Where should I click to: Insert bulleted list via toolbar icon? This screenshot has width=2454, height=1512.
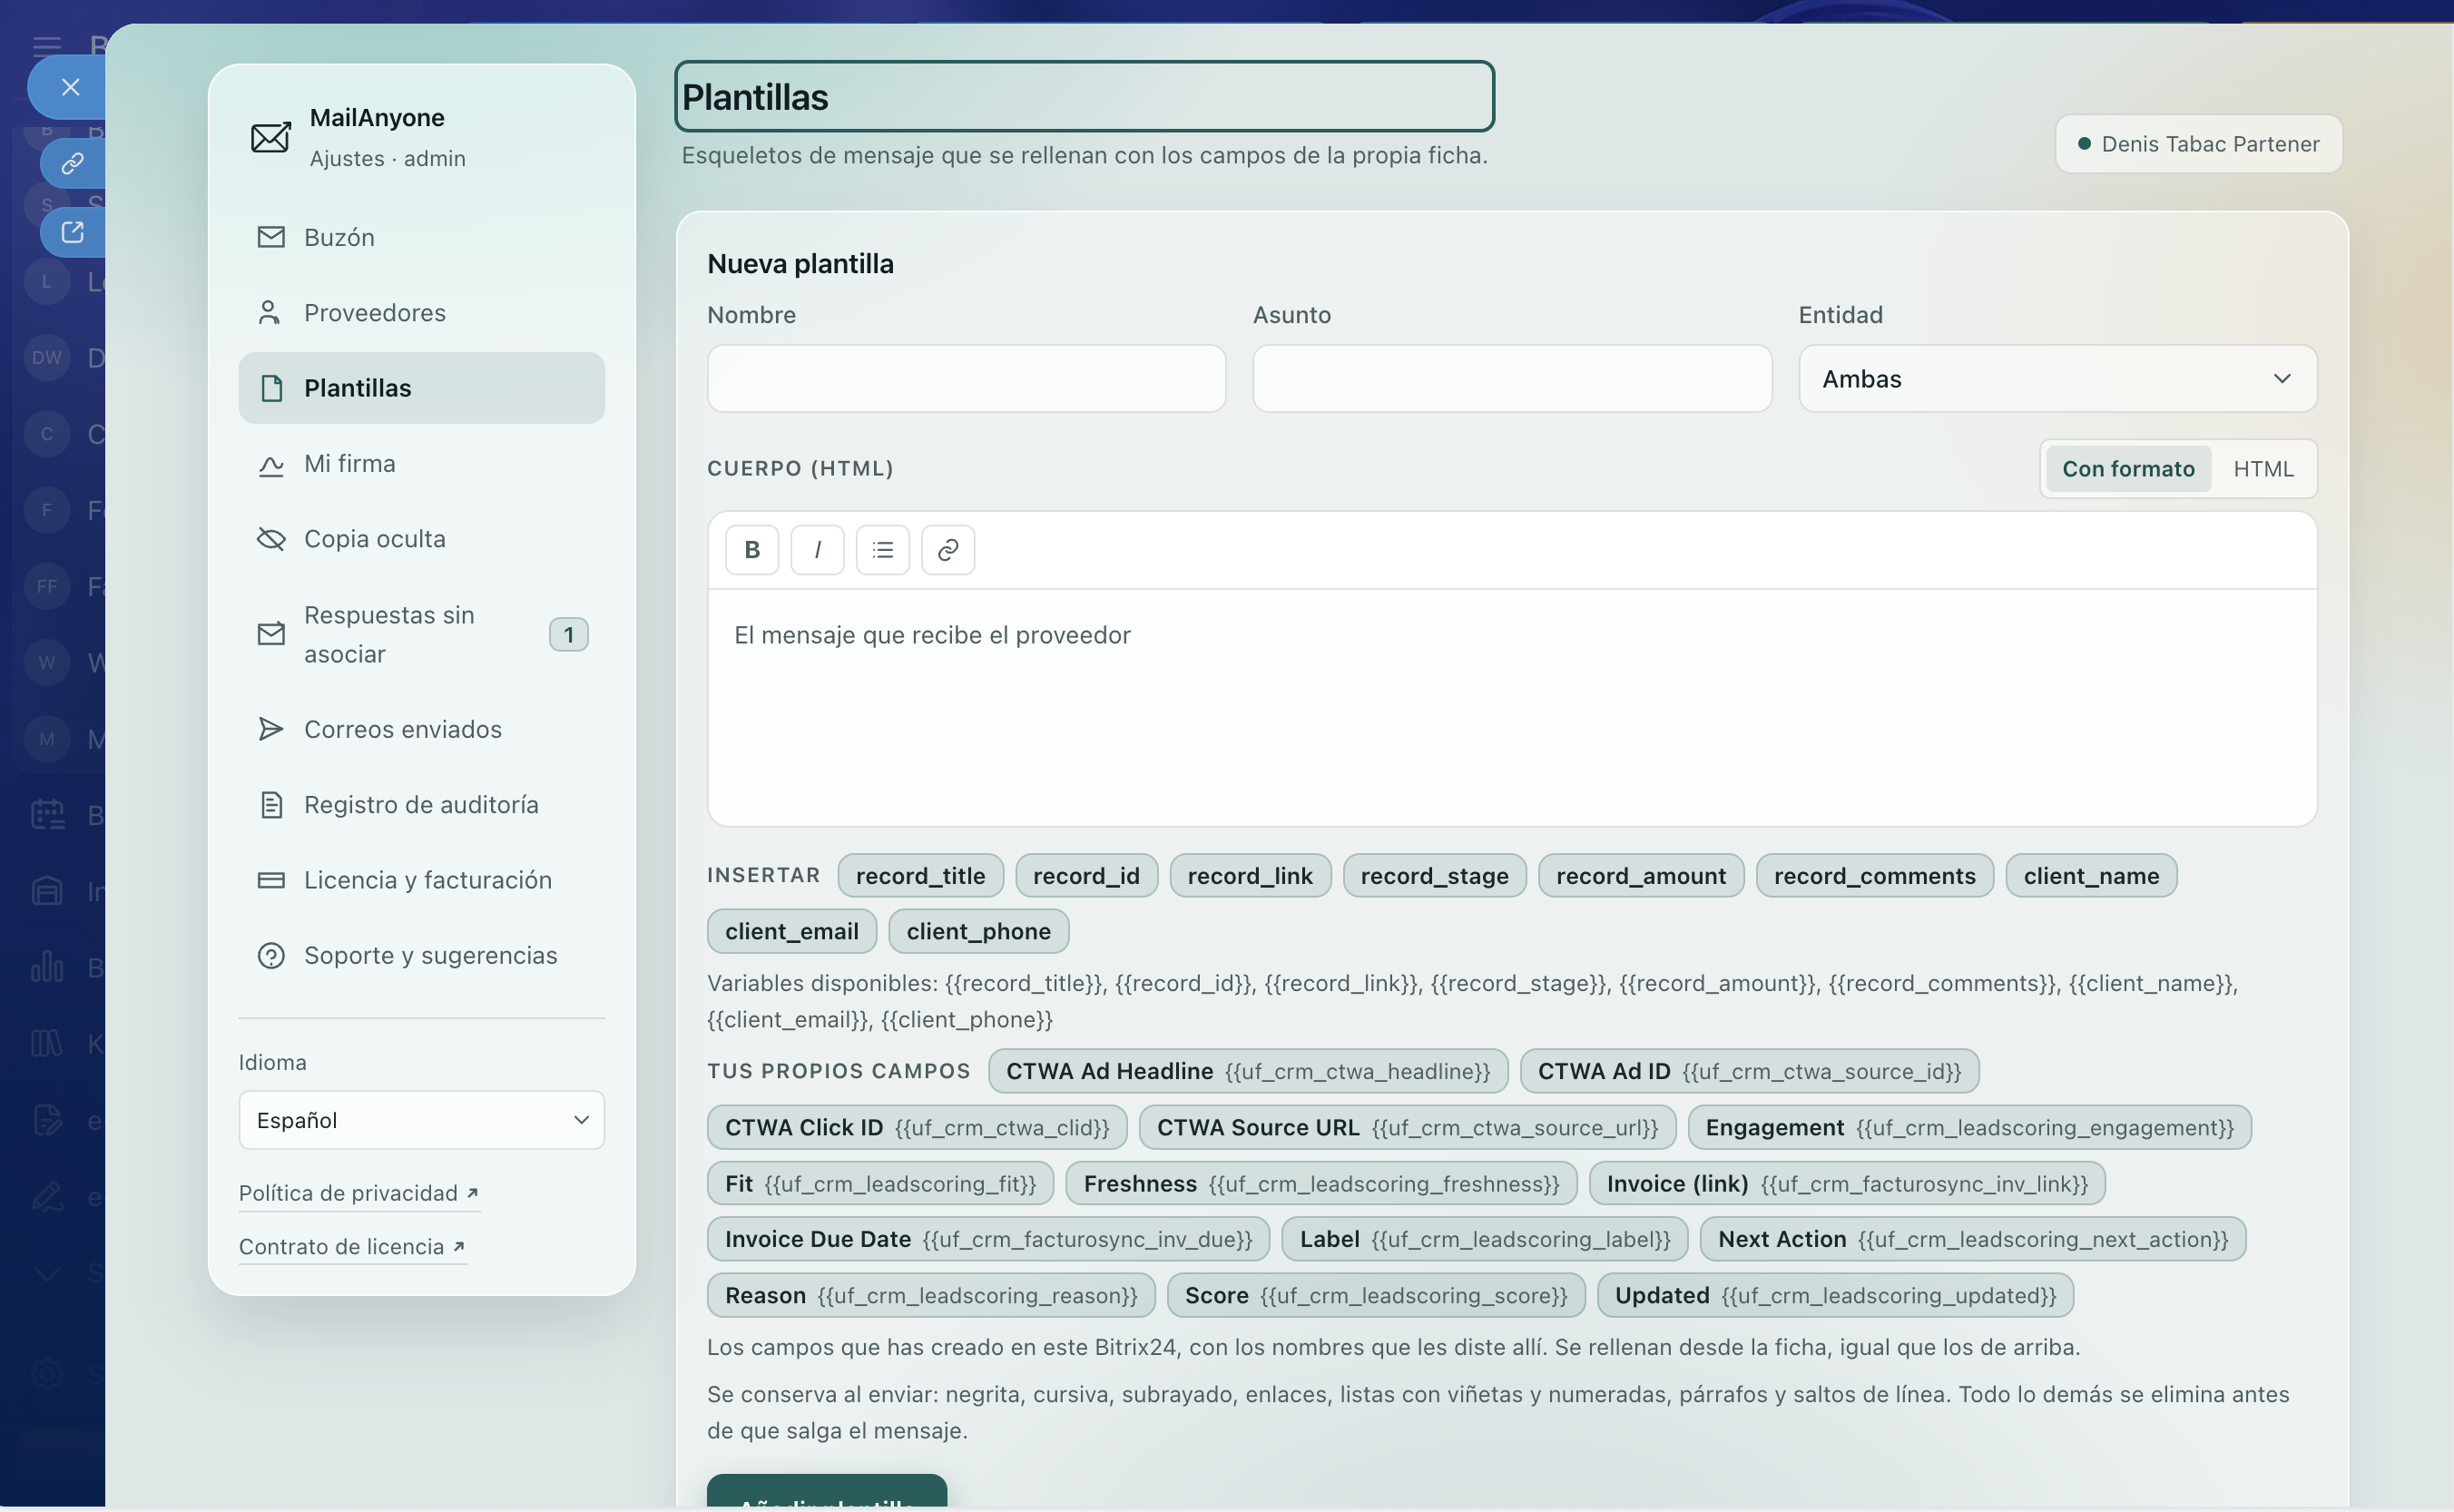882,549
